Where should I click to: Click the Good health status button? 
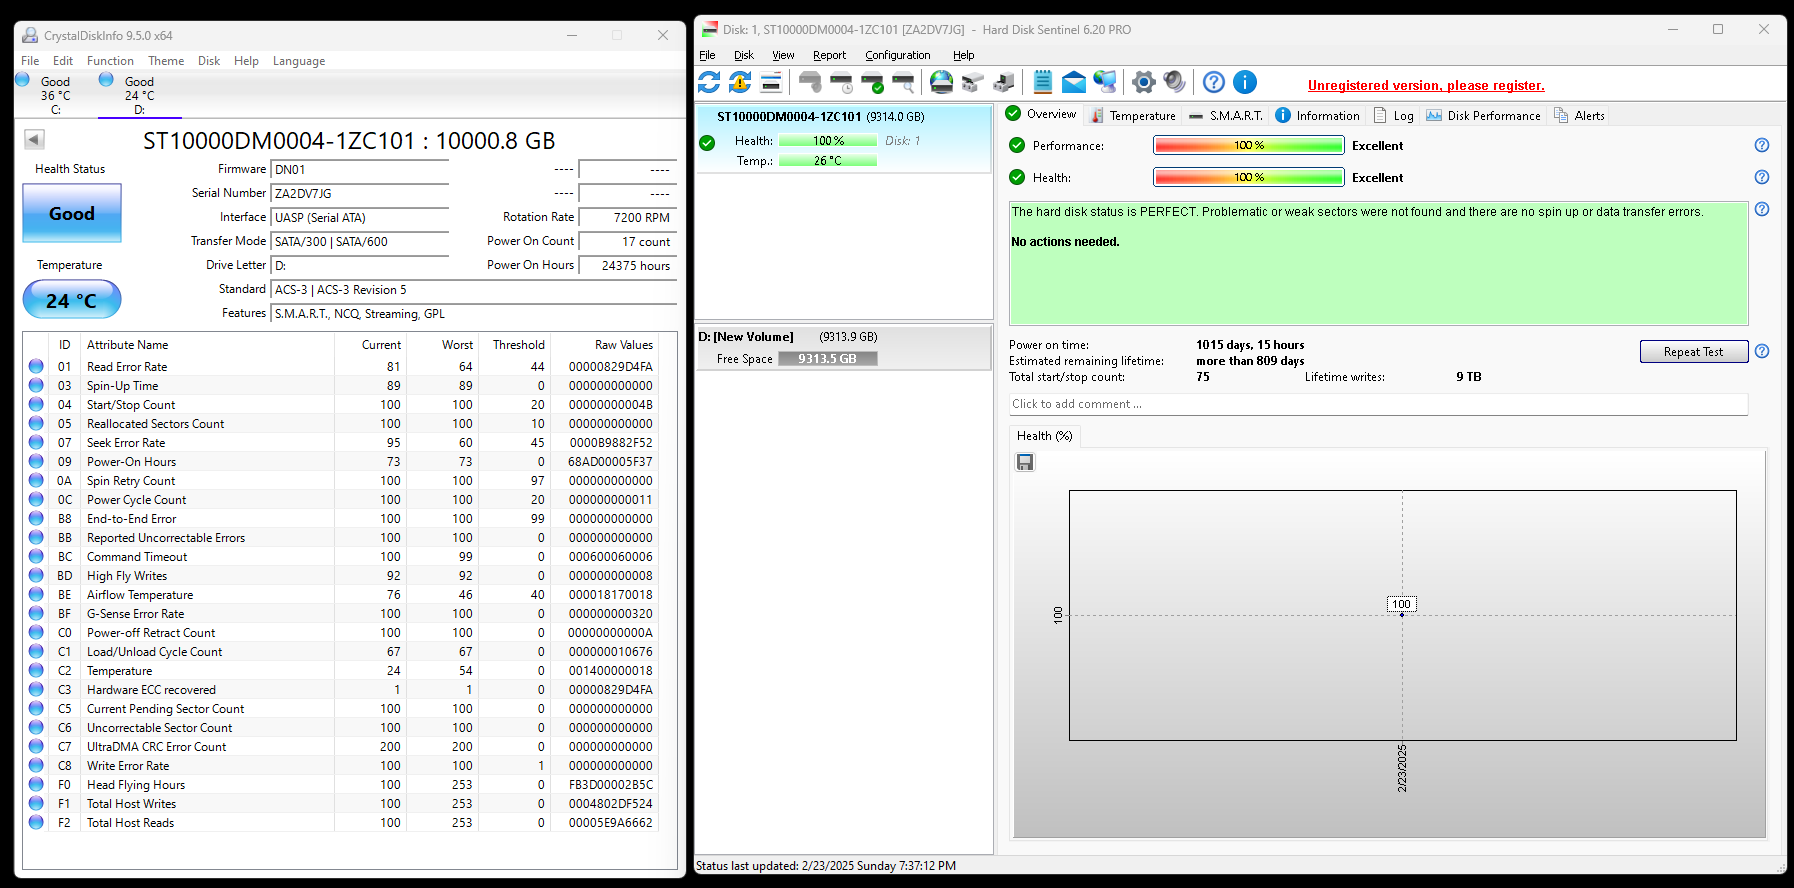pyautogui.click(x=72, y=213)
